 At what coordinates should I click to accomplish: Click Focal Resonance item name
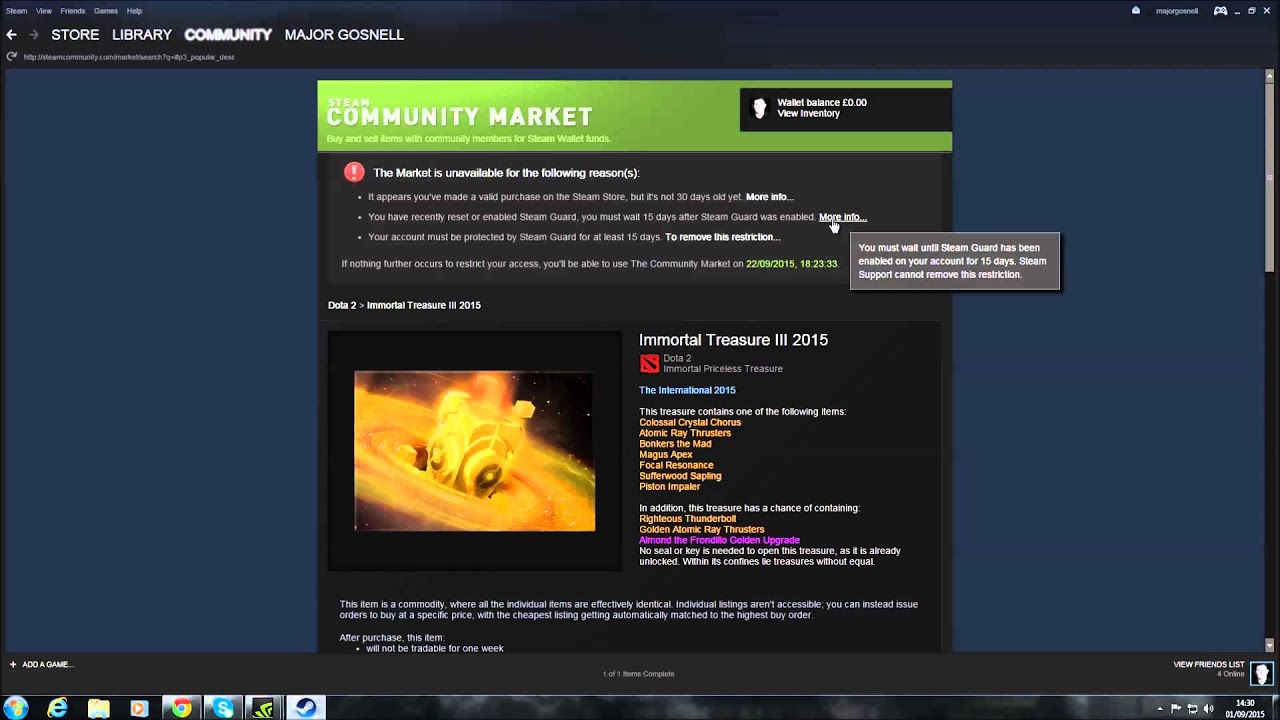(x=676, y=465)
